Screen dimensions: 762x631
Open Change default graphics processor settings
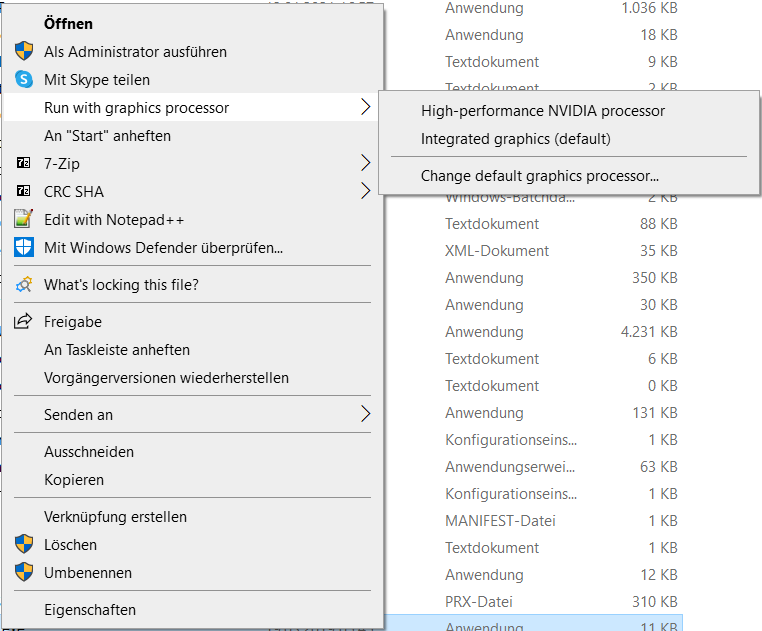[x=540, y=176]
